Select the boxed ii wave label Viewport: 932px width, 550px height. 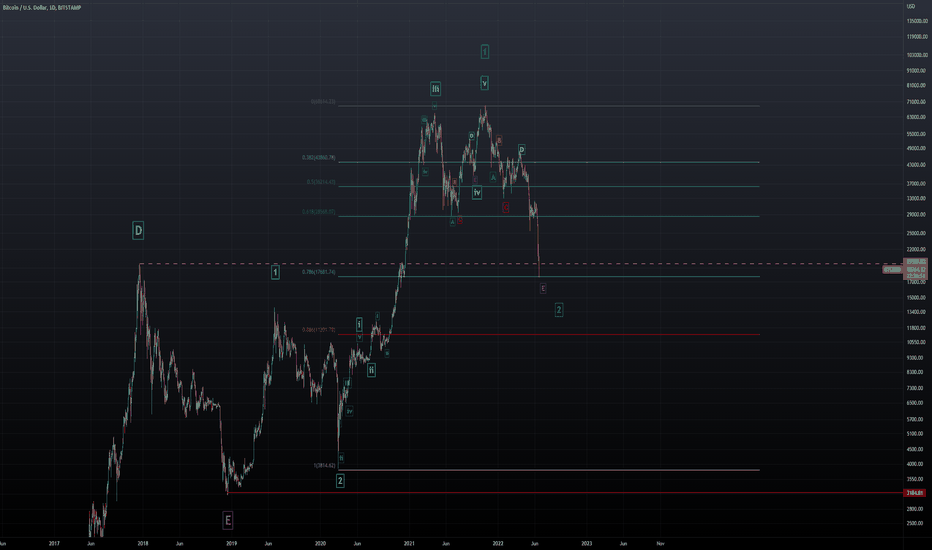point(371,370)
